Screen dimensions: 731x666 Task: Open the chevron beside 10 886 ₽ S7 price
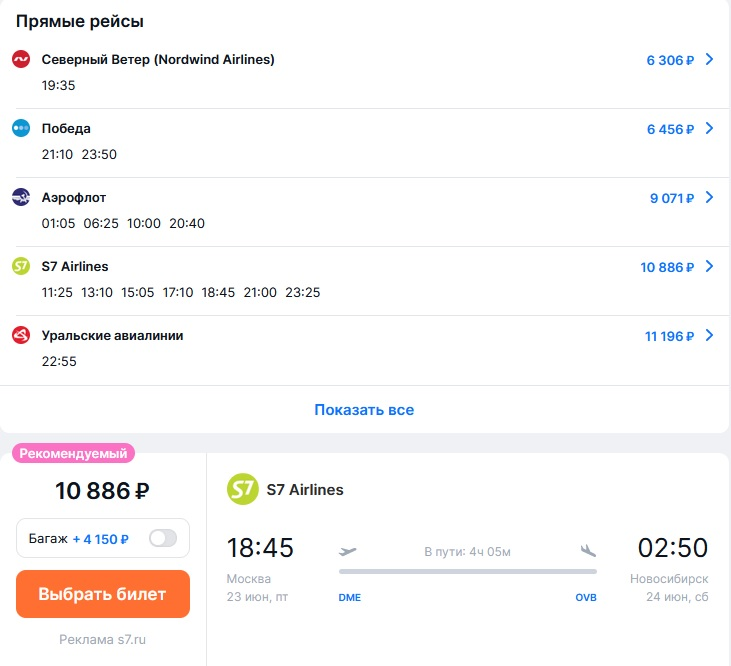pyautogui.click(x=710, y=266)
